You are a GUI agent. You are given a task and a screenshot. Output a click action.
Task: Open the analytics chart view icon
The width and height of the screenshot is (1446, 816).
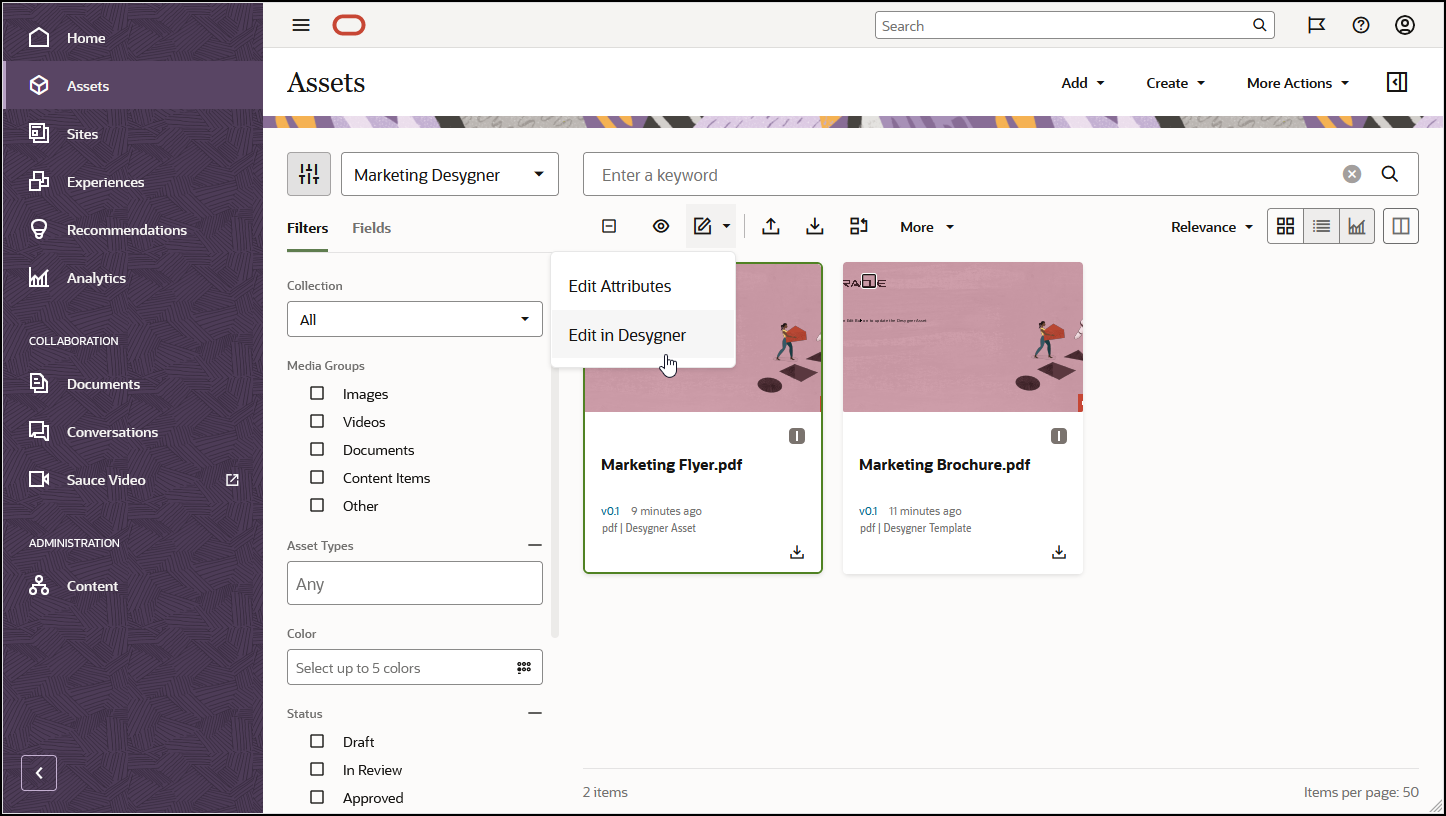(1356, 226)
